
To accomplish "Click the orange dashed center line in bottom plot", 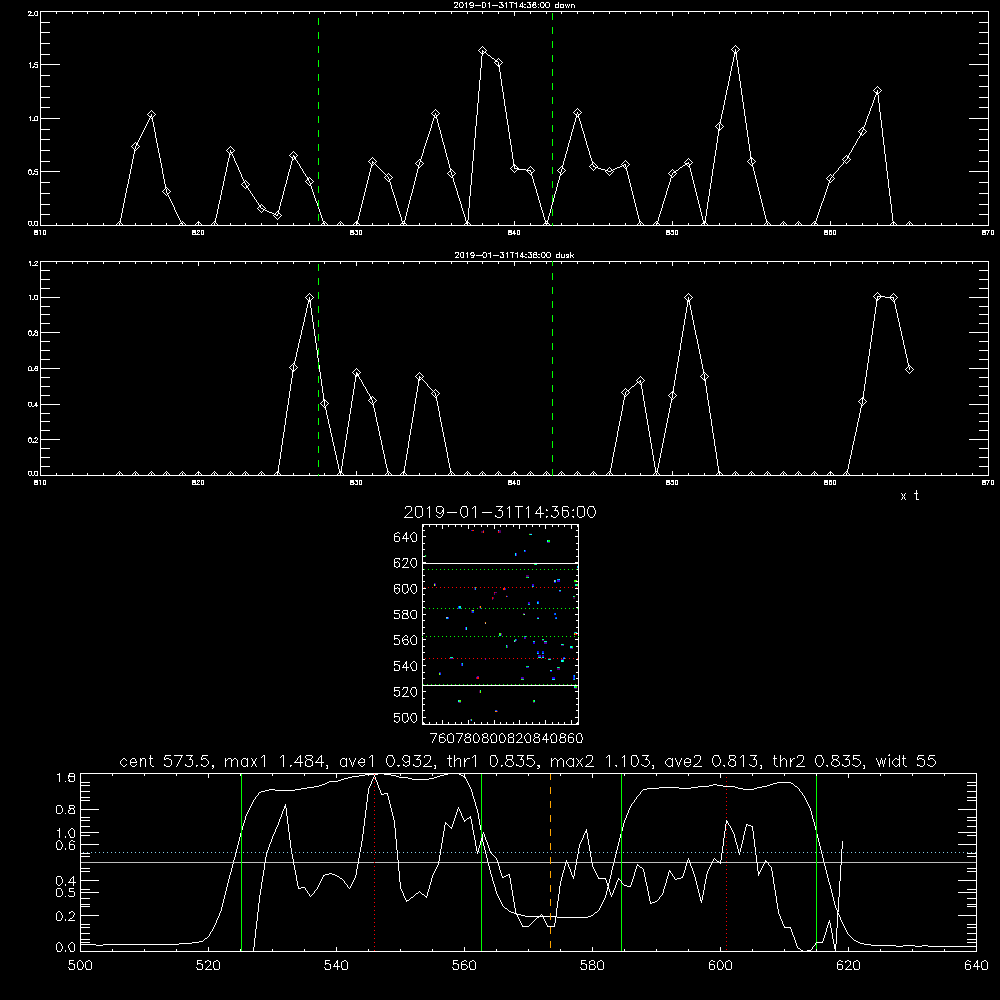I will [550, 862].
